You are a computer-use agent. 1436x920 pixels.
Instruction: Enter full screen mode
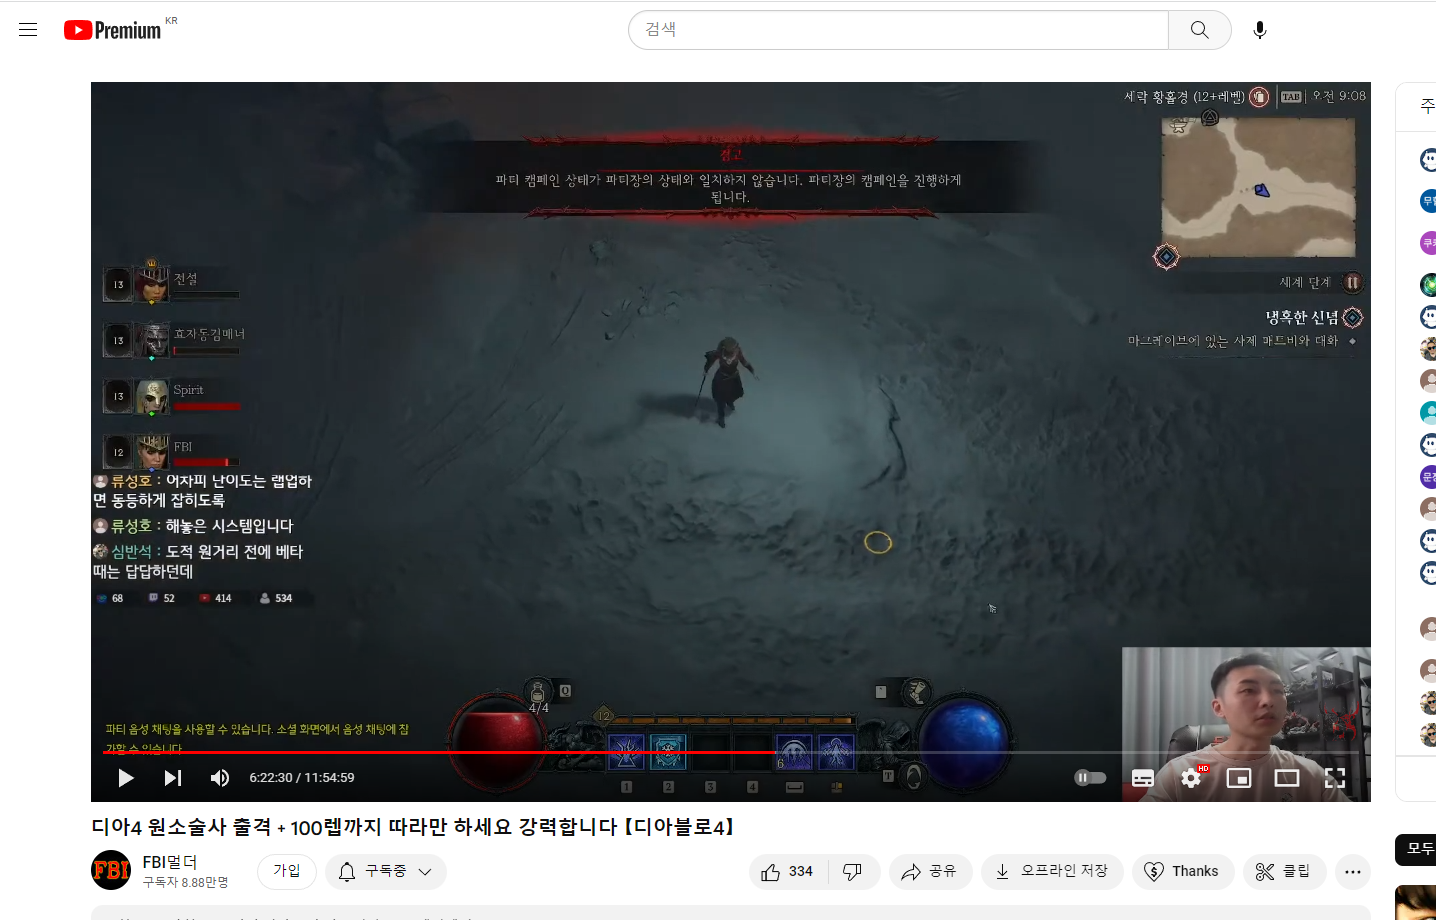[x=1335, y=778]
